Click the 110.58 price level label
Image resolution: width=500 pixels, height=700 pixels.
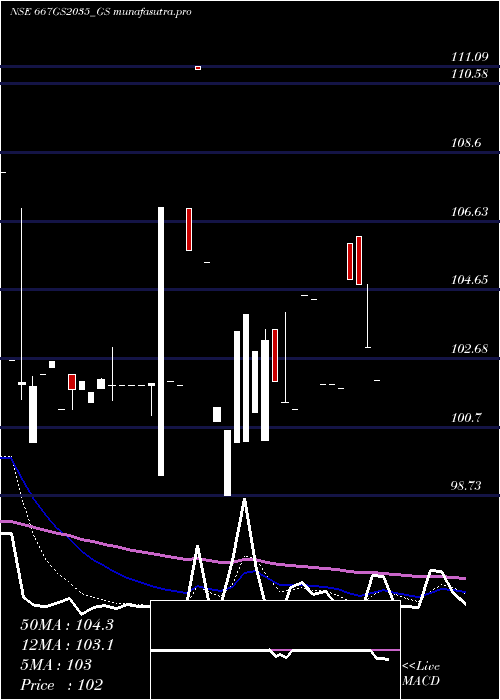click(469, 74)
